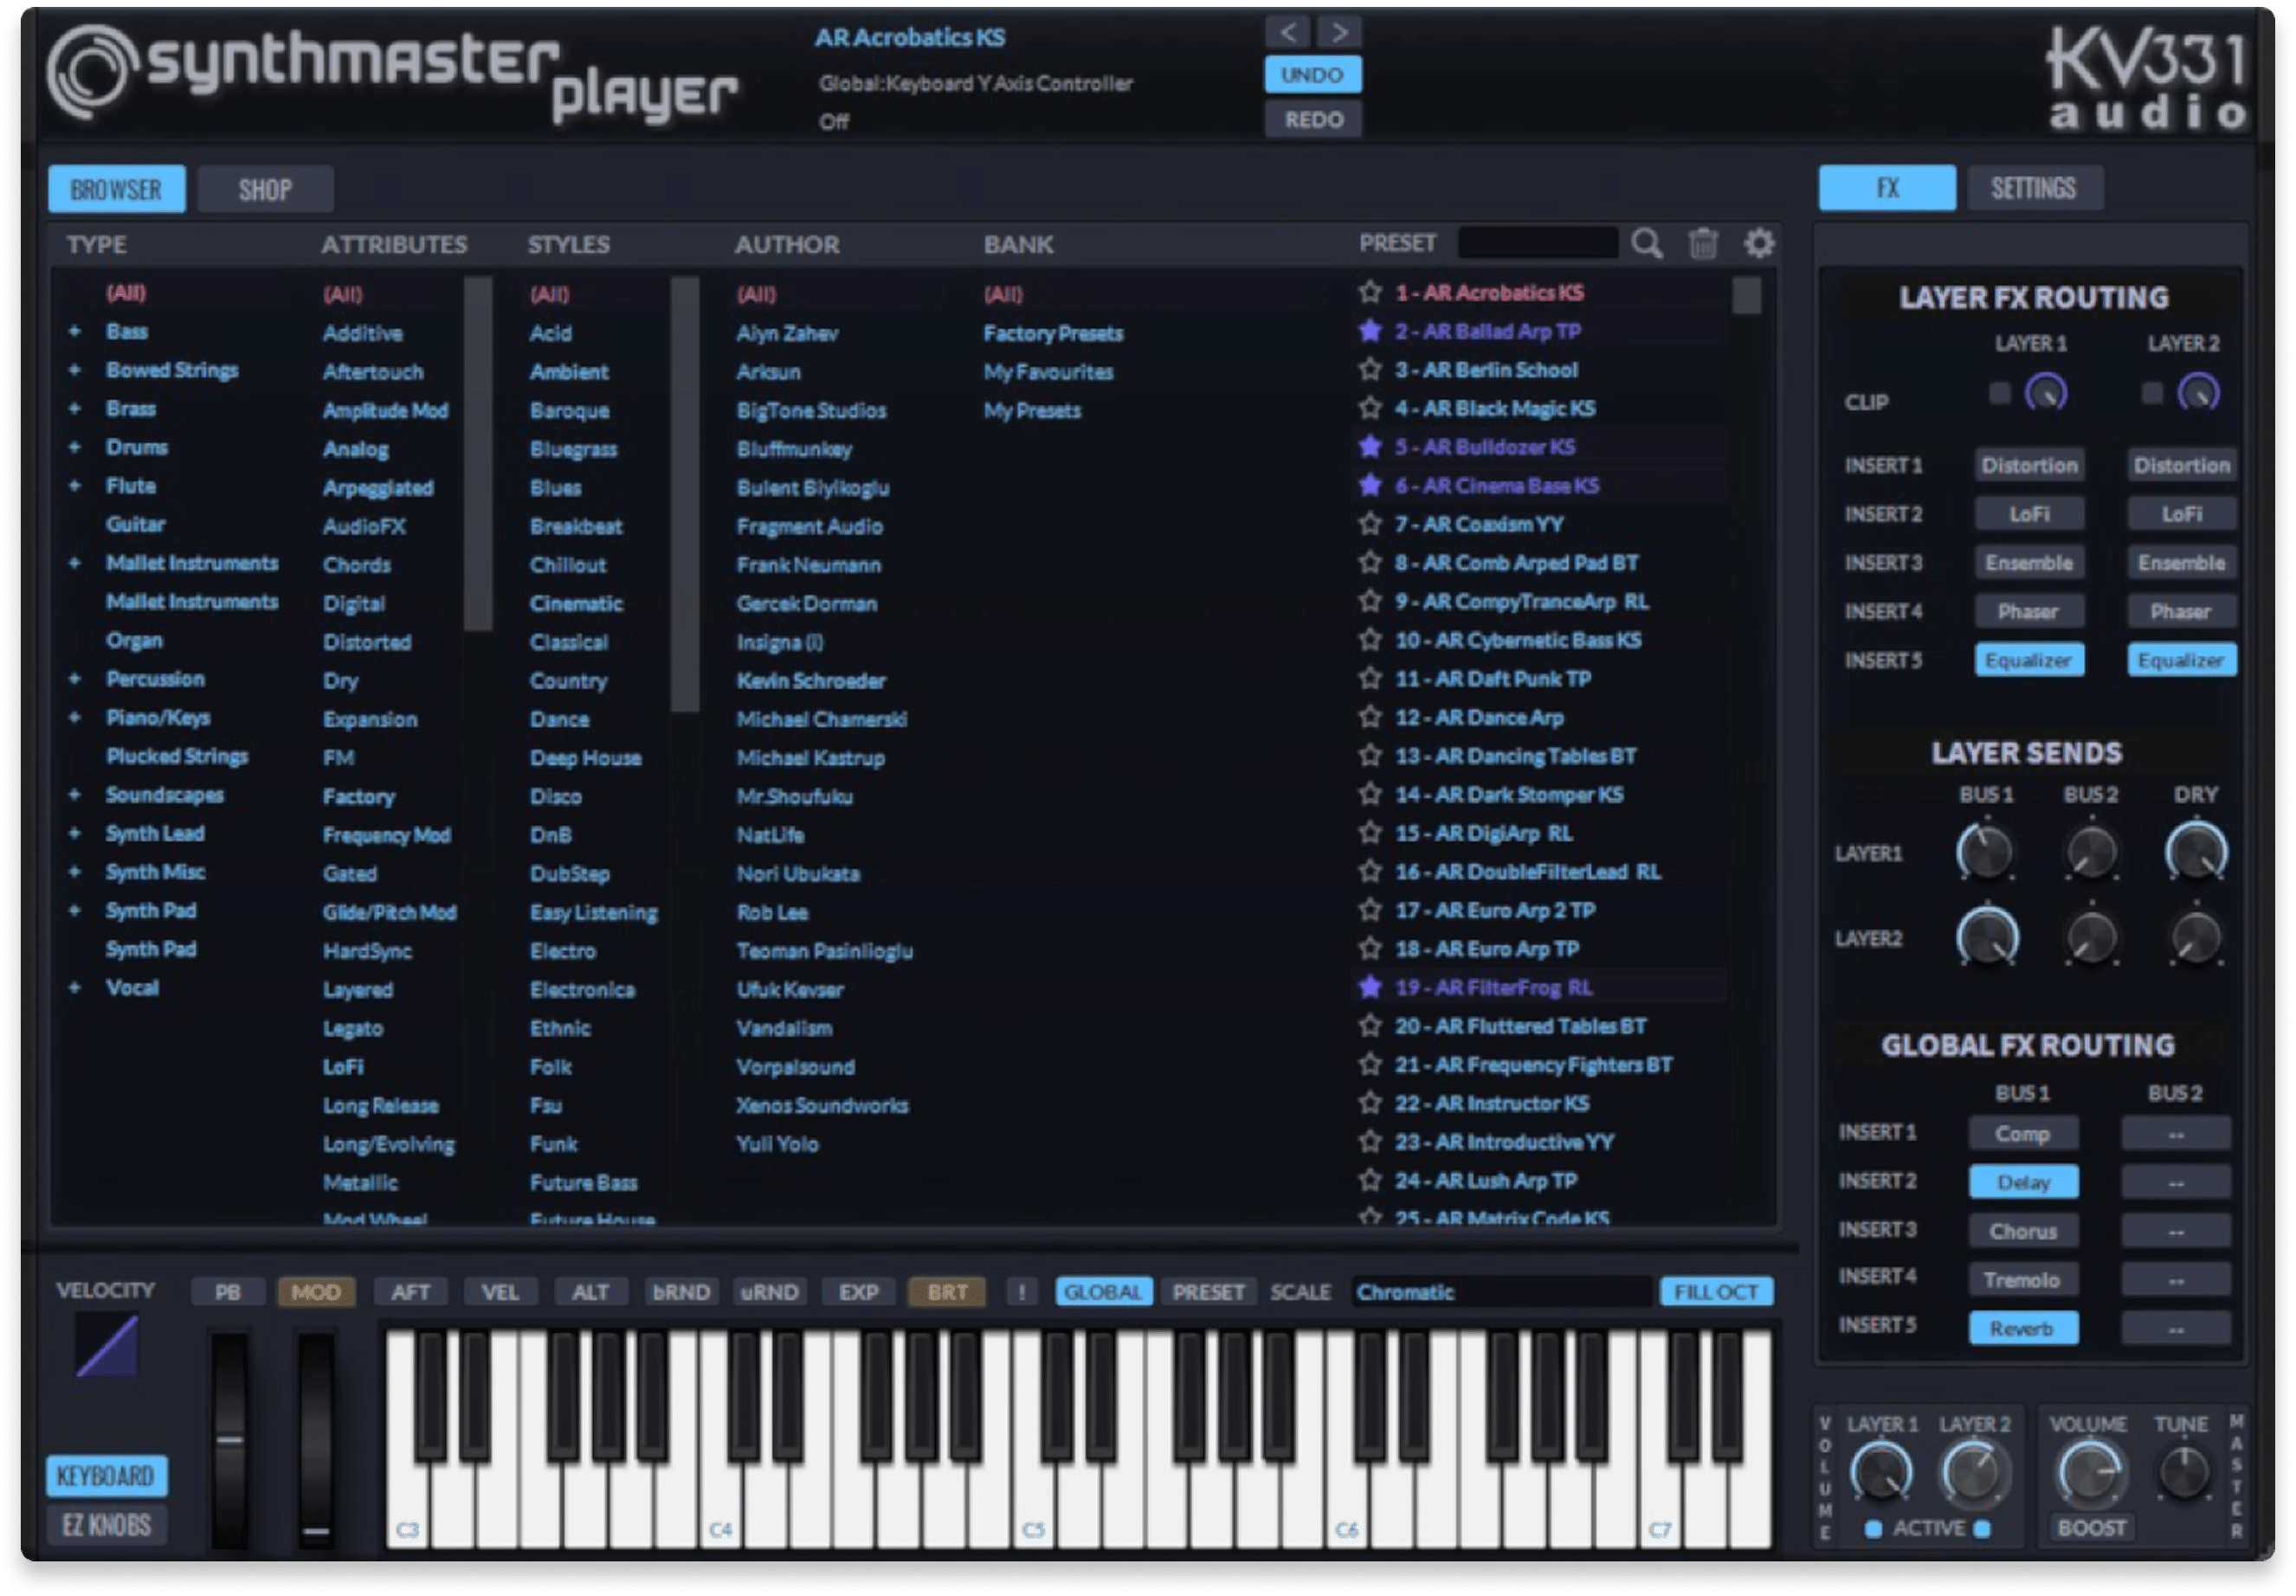Image resolution: width=2296 pixels, height=1596 pixels.
Task: Favorite the 3 - AR Berlin School star
Action: (x=1370, y=370)
